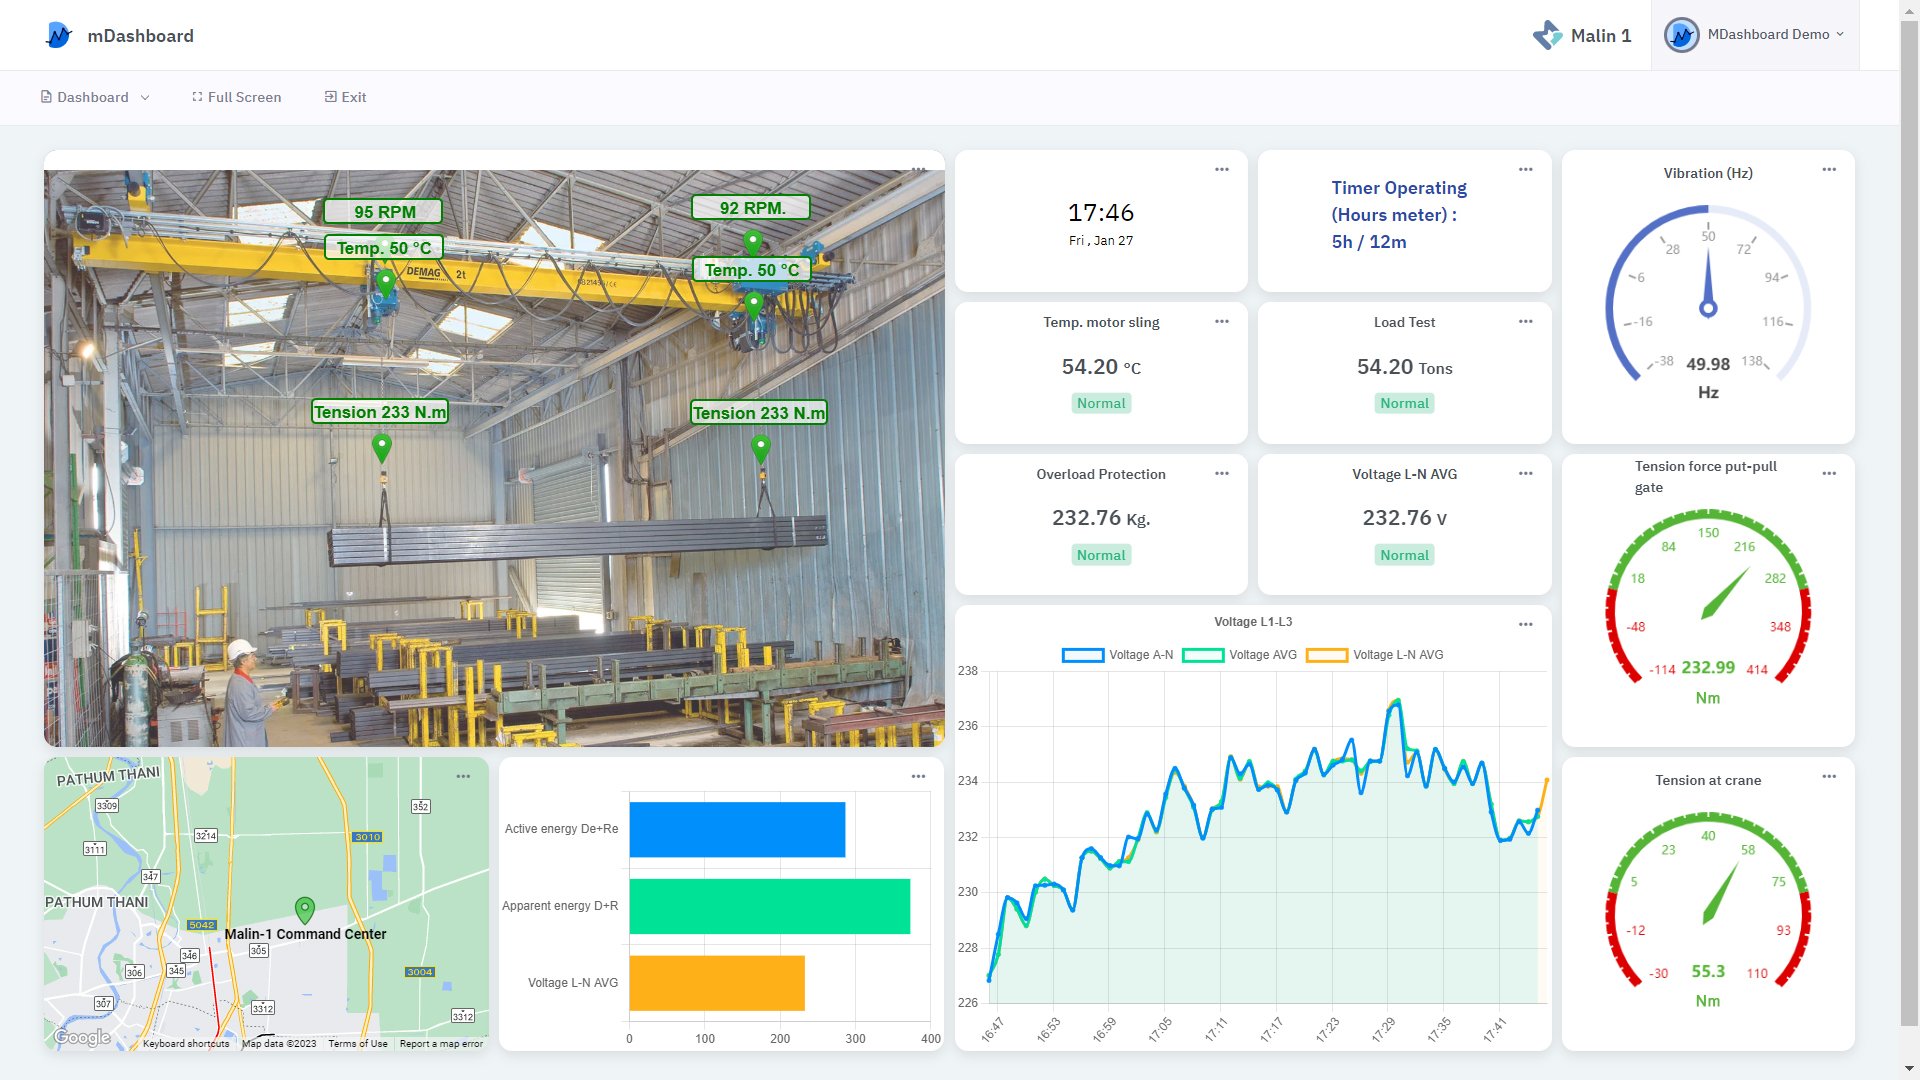The width and height of the screenshot is (1920, 1080).
Task: Toggle Voltage L-N AVG series in legend
Action: pyautogui.click(x=1374, y=655)
